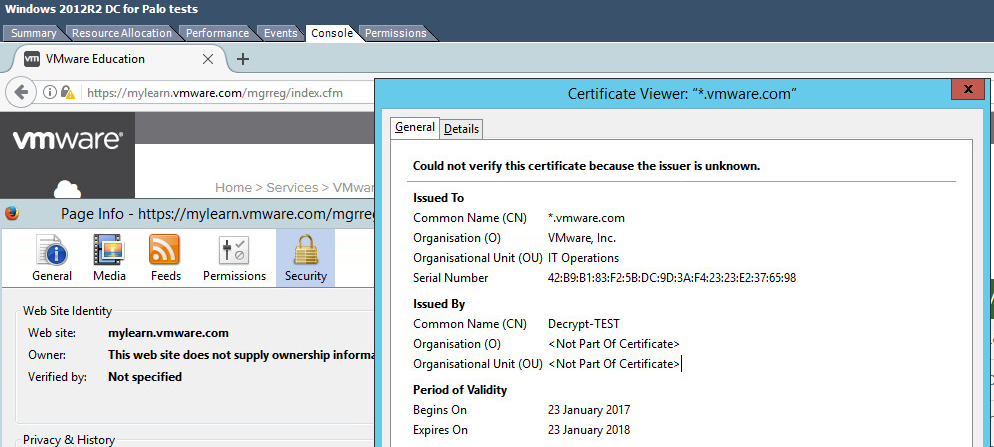The image size is (994, 447).
Task: Select the General tab in Certificate Viewer
Action: tap(415, 127)
